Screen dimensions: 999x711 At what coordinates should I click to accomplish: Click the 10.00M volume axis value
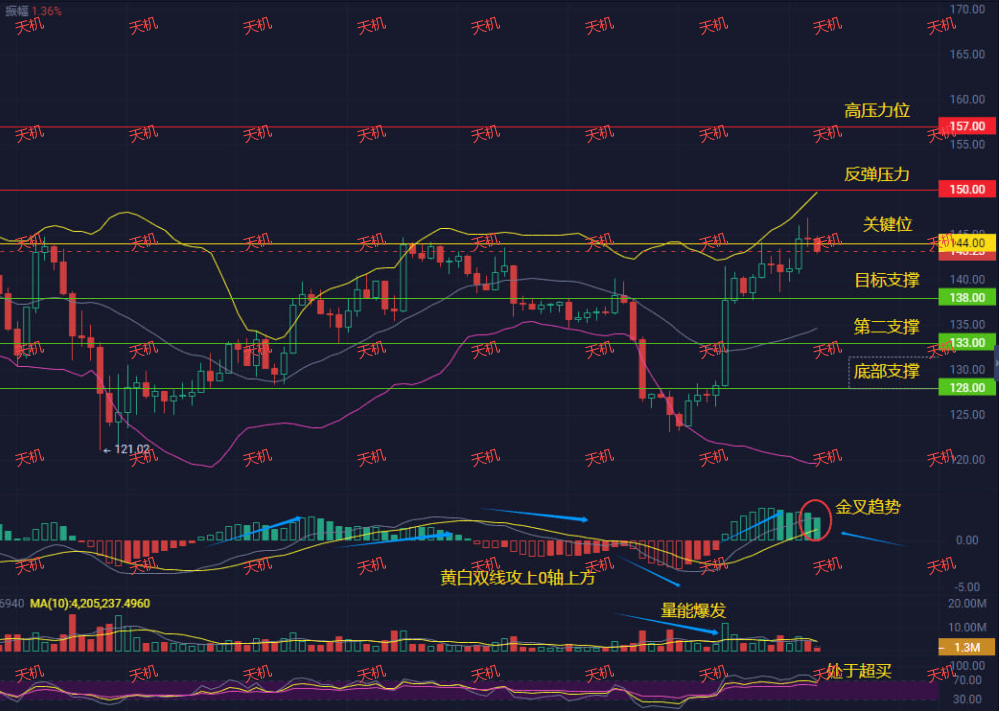pos(967,628)
